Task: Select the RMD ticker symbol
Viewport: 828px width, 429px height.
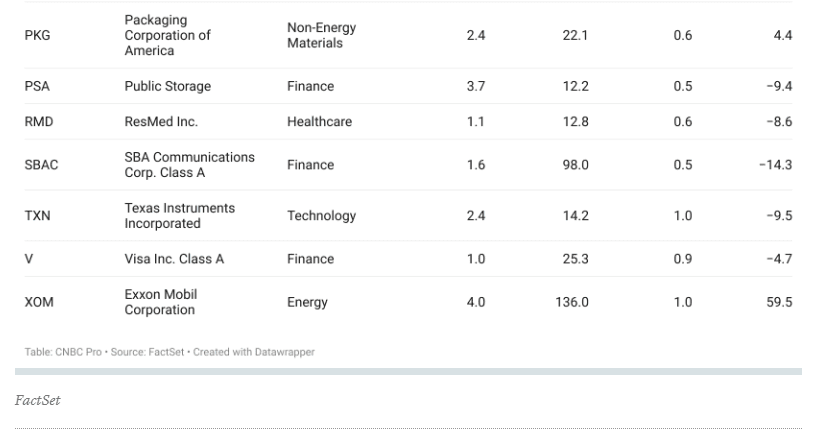Action: pyautogui.click(x=39, y=122)
